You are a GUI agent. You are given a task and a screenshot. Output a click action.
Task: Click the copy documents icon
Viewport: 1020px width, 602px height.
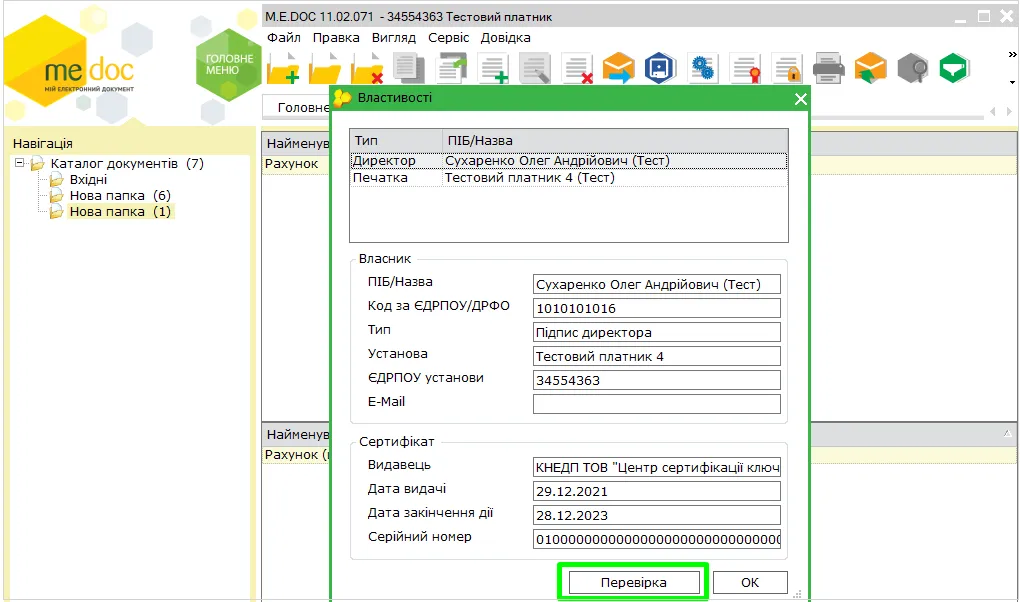point(409,69)
